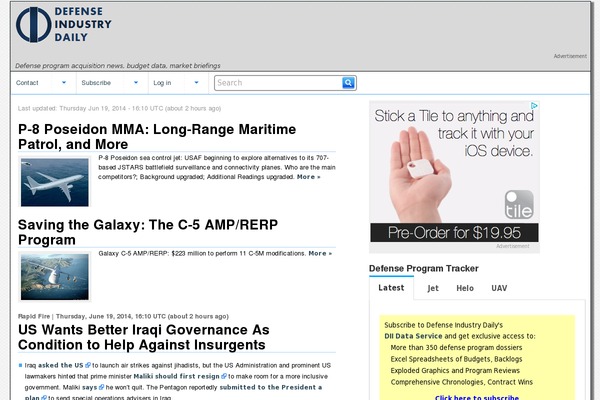Click More link in Galaxy C-5 summary
600x400 pixels.
point(320,253)
